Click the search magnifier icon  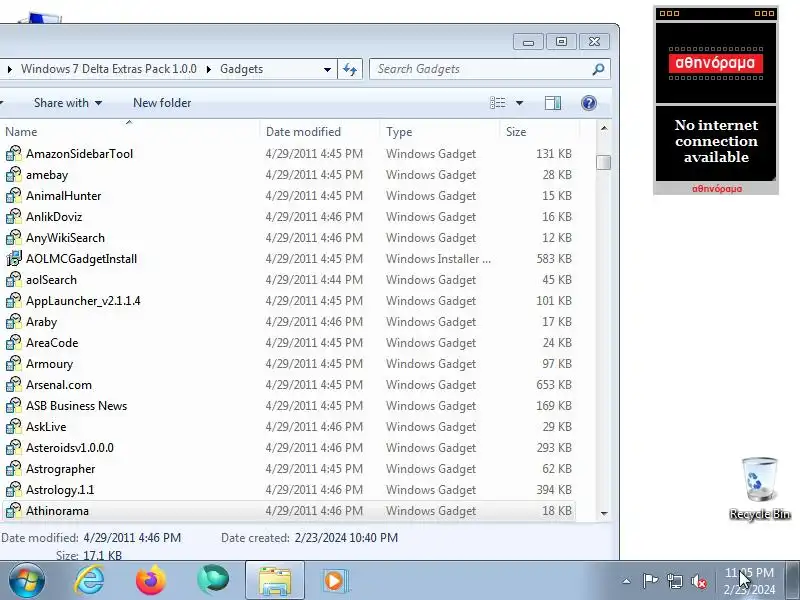pos(598,69)
